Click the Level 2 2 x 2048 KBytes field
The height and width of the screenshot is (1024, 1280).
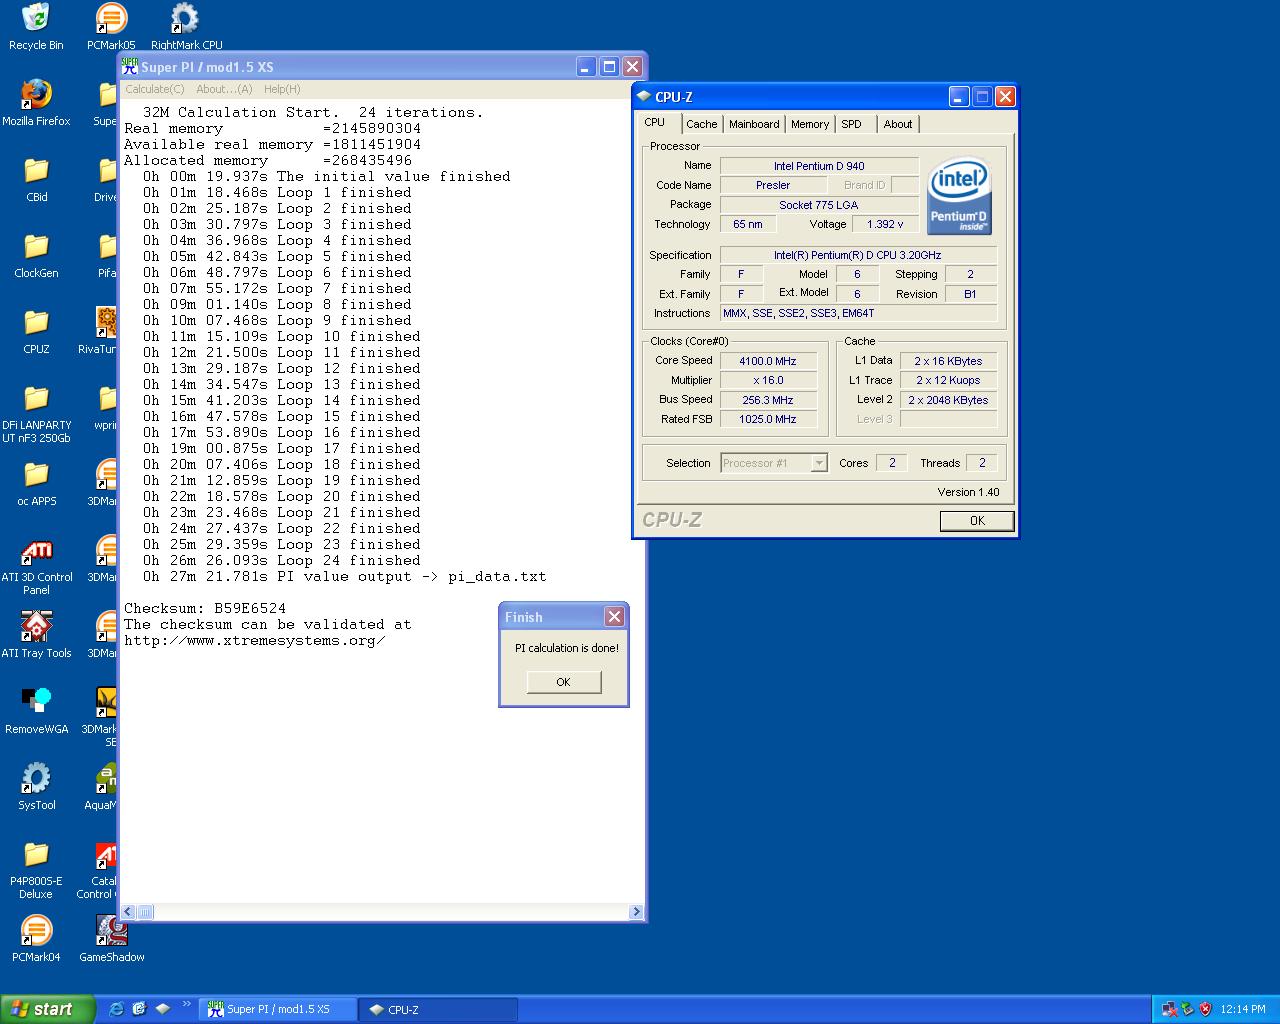click(948, 400)
